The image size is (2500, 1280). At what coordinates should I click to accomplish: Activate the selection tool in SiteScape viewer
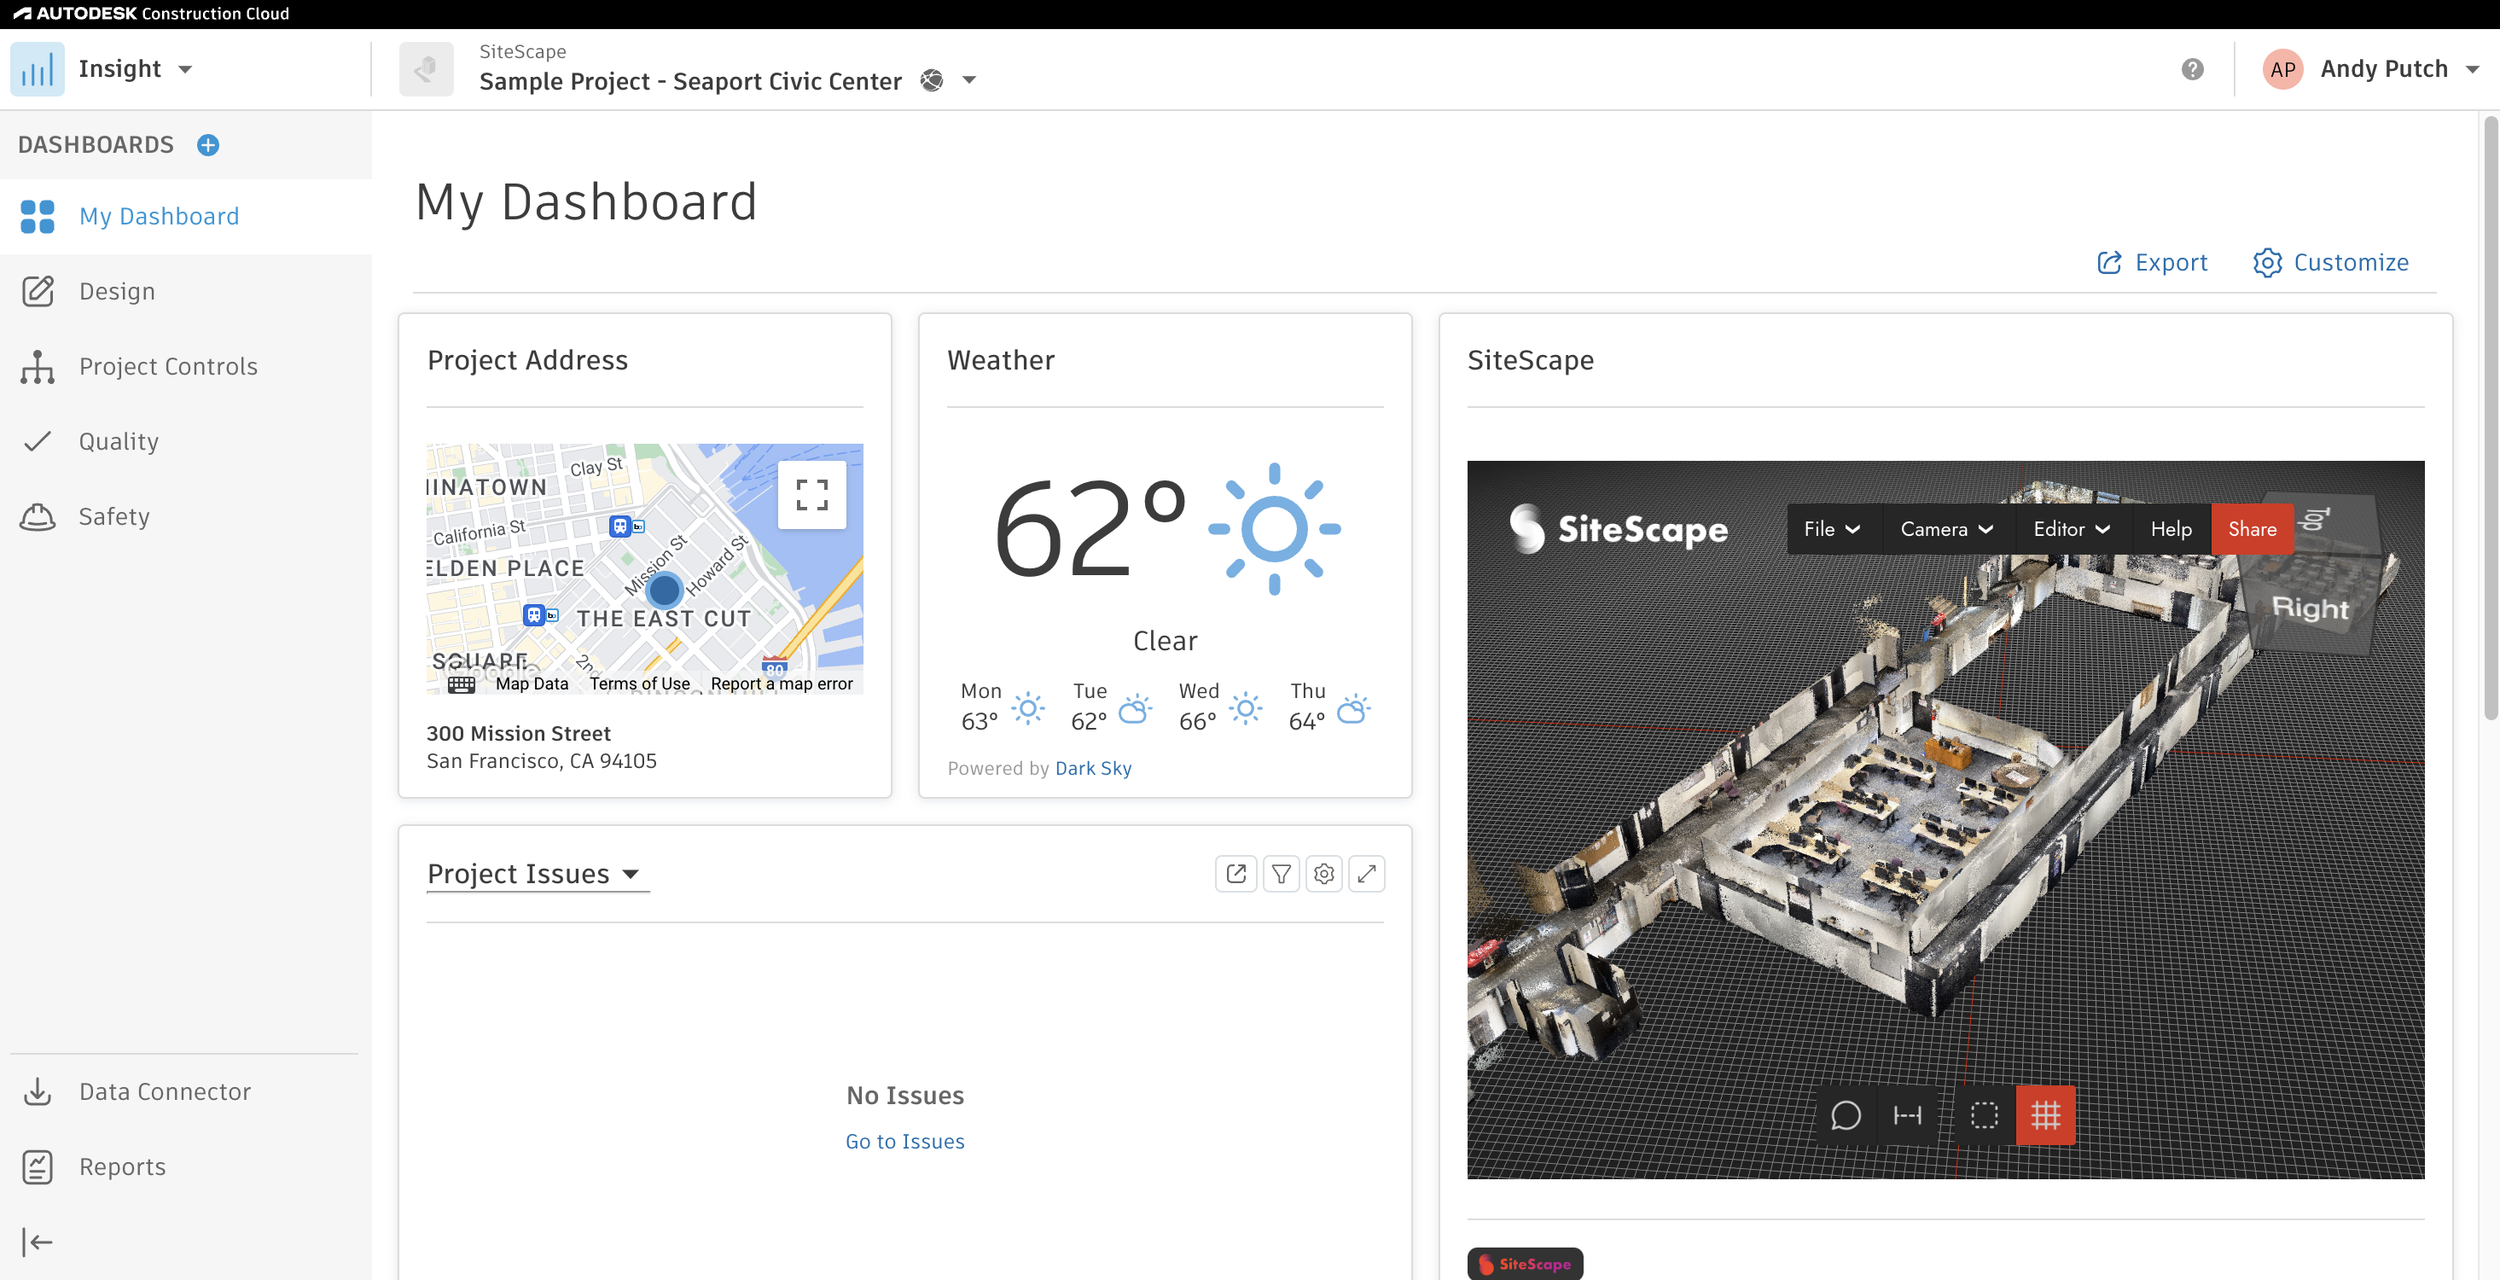[1984, 1115]
